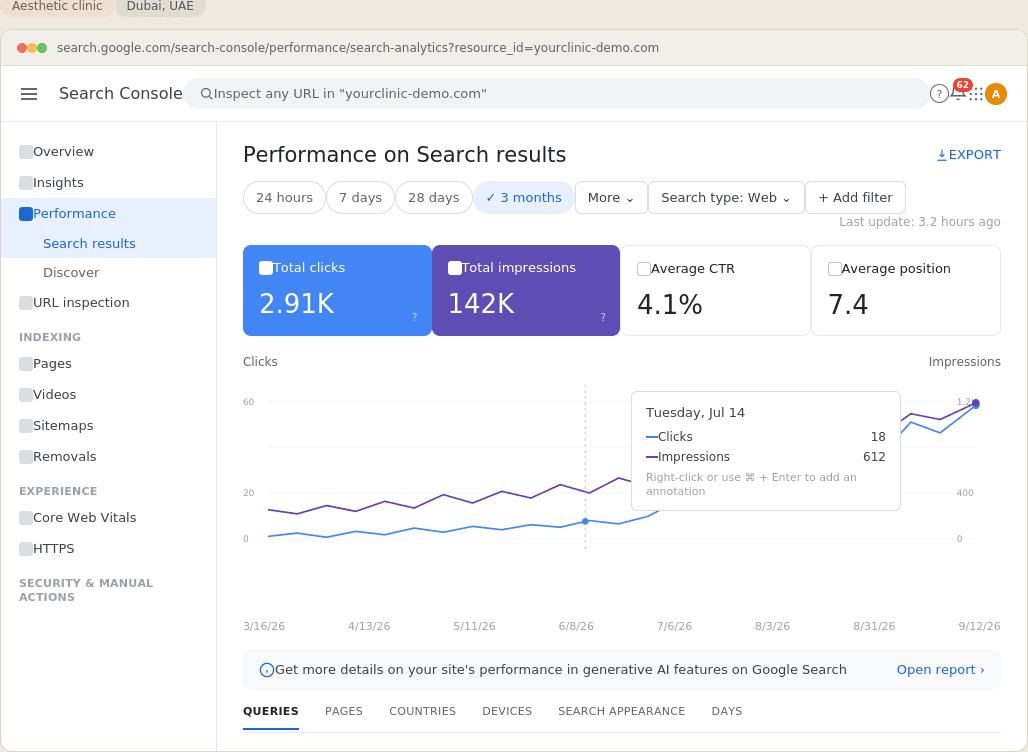This screenshot has width=1028, height=752.
Task: Click the URL inspection sidebar icon
Action: (x=26, y=303)
